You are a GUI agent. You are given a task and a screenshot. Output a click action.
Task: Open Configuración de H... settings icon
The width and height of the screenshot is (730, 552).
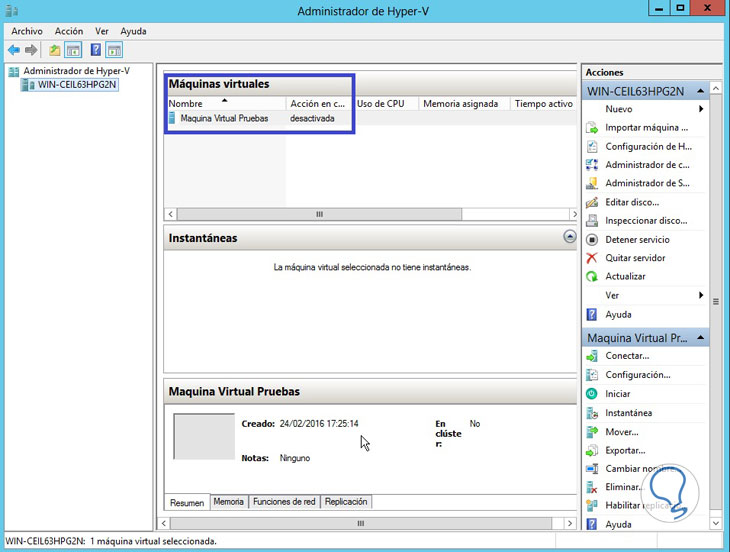(592, 146)
